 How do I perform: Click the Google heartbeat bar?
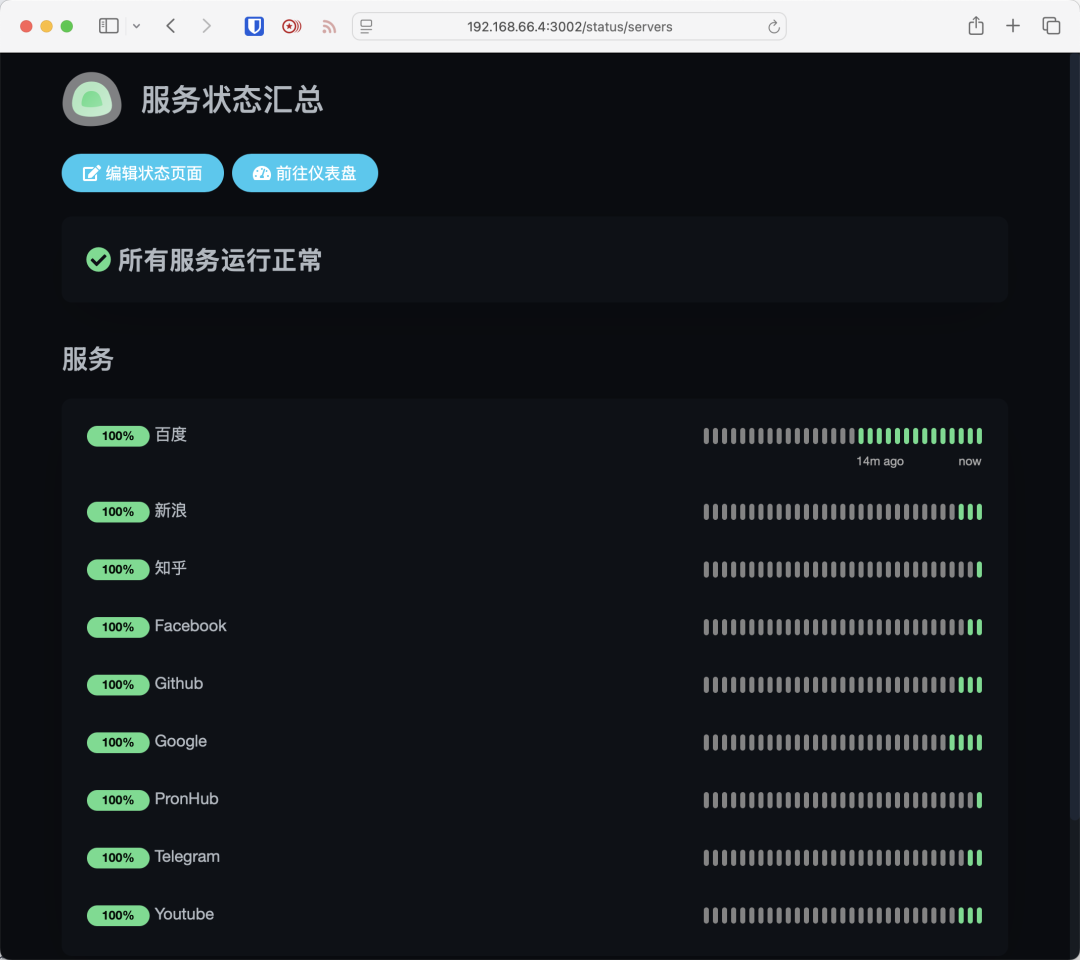[842, 742]
